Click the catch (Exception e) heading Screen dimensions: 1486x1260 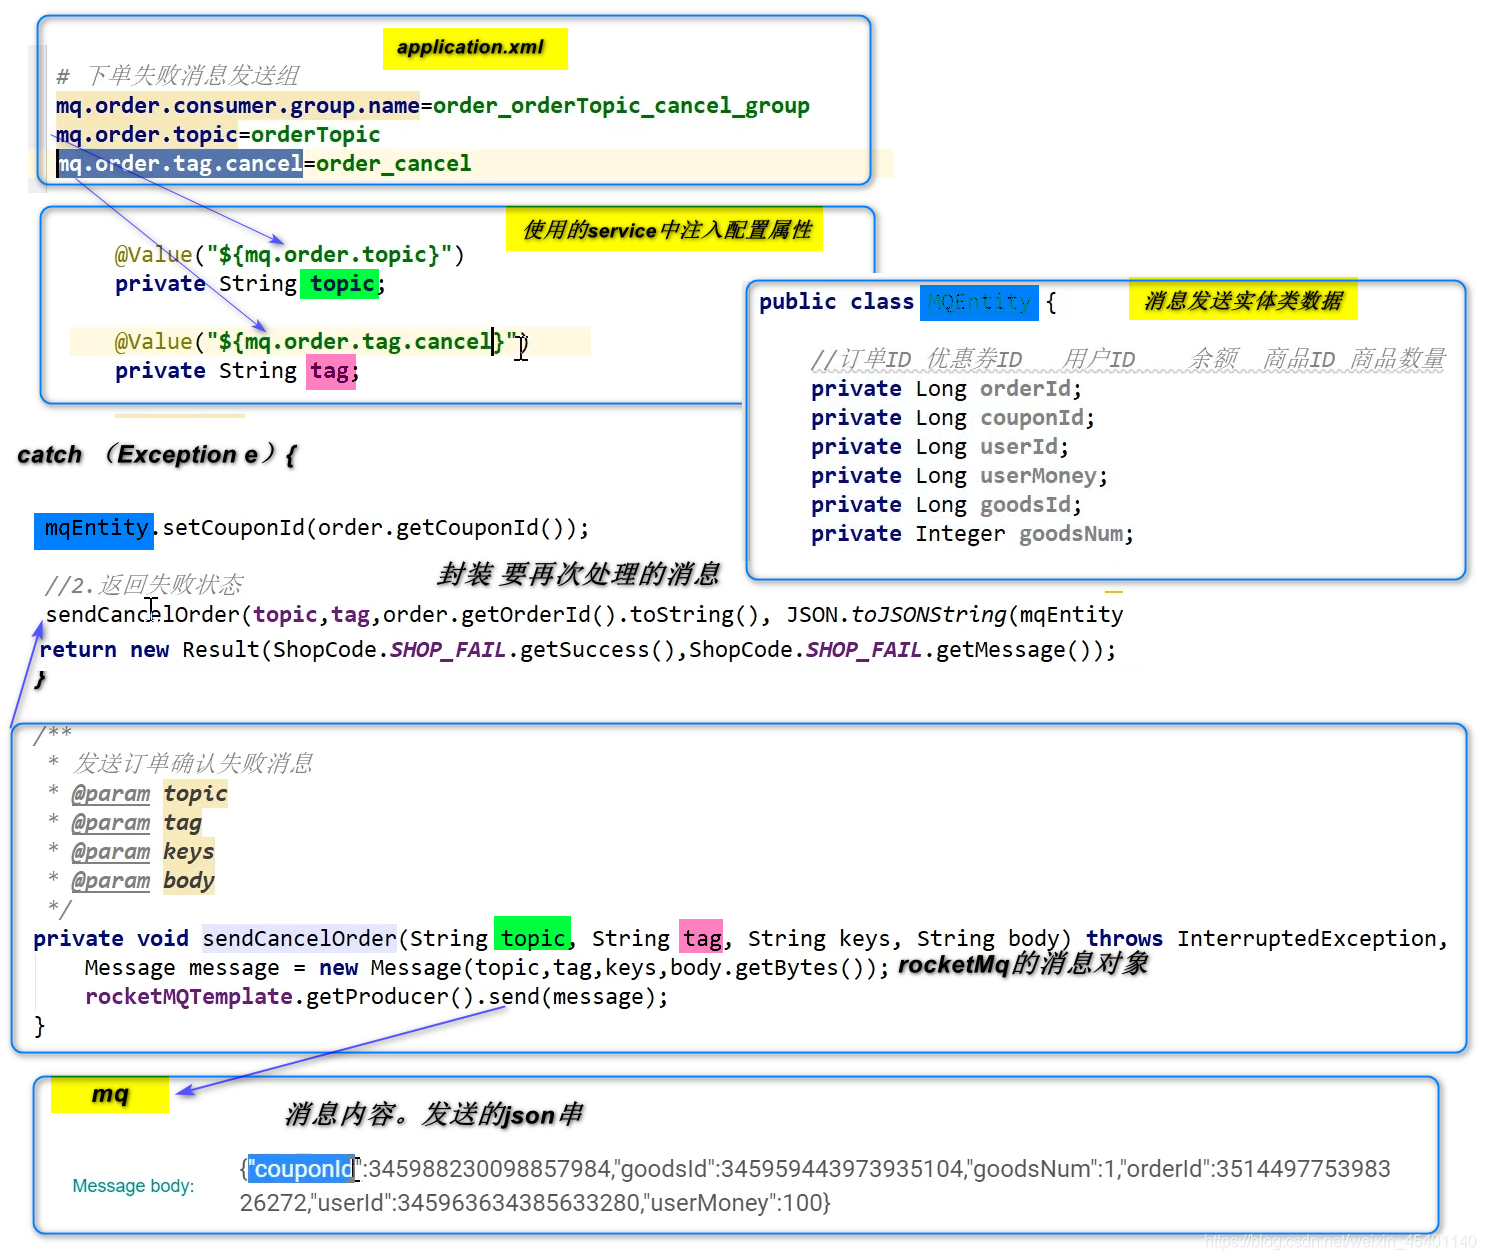[157, 455]
